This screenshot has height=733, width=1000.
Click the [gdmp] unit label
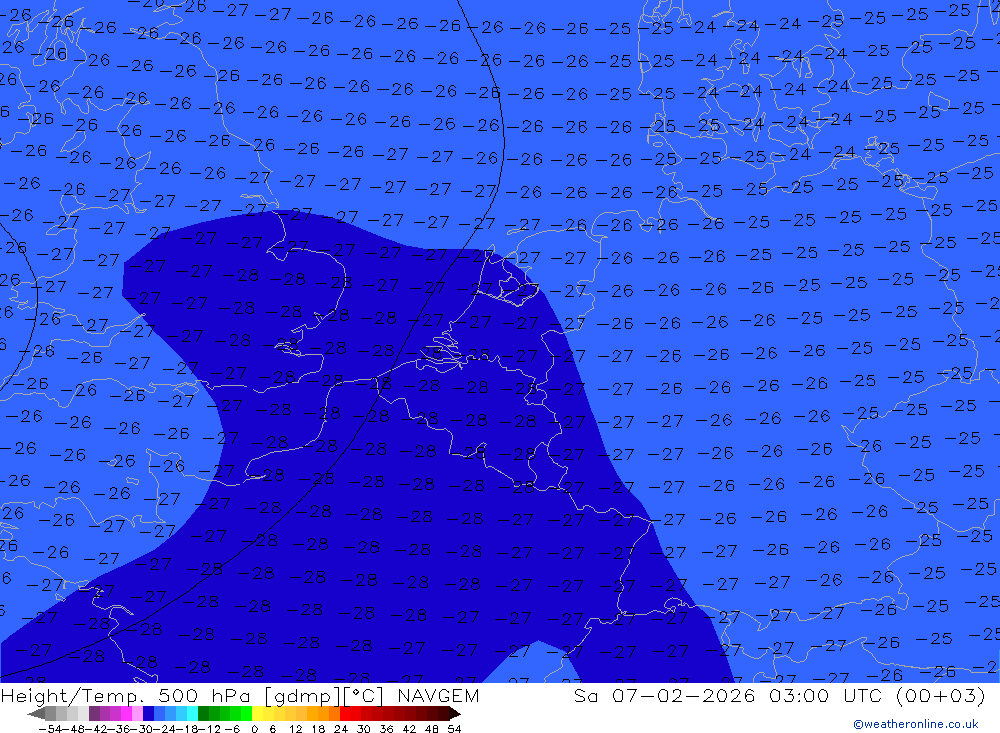[304, 696]
